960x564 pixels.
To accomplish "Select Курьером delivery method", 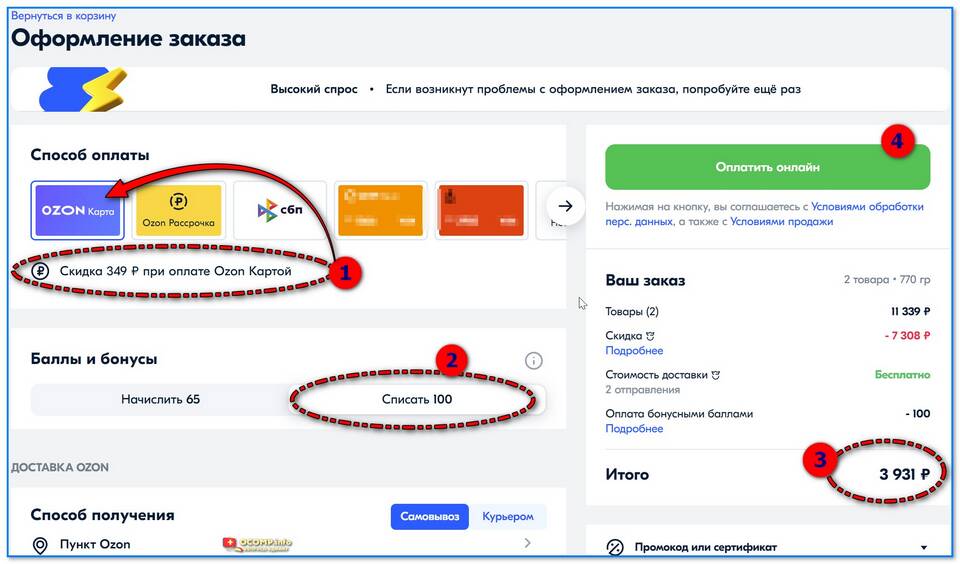I will (508, 516).
